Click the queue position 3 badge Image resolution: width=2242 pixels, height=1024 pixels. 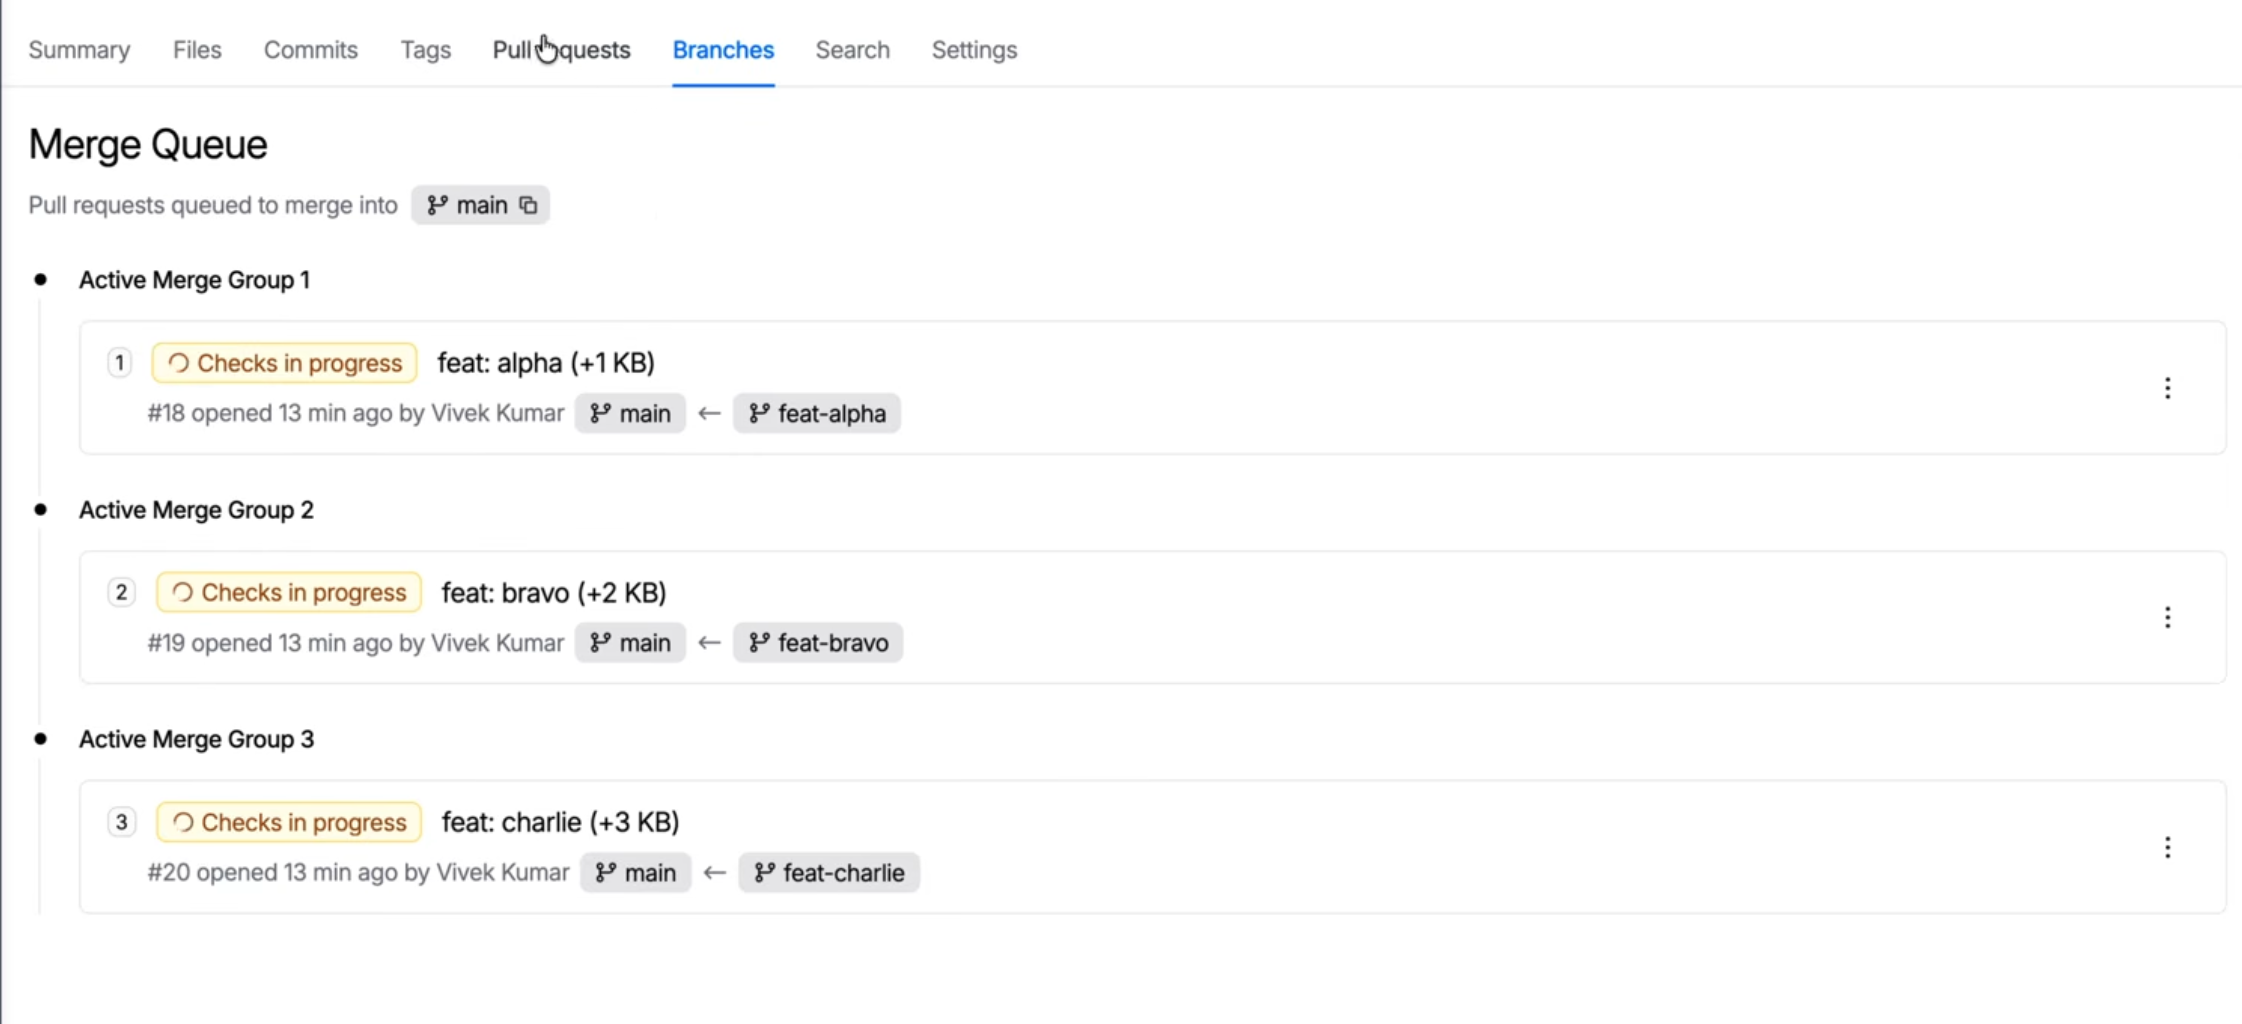point(121,822)
